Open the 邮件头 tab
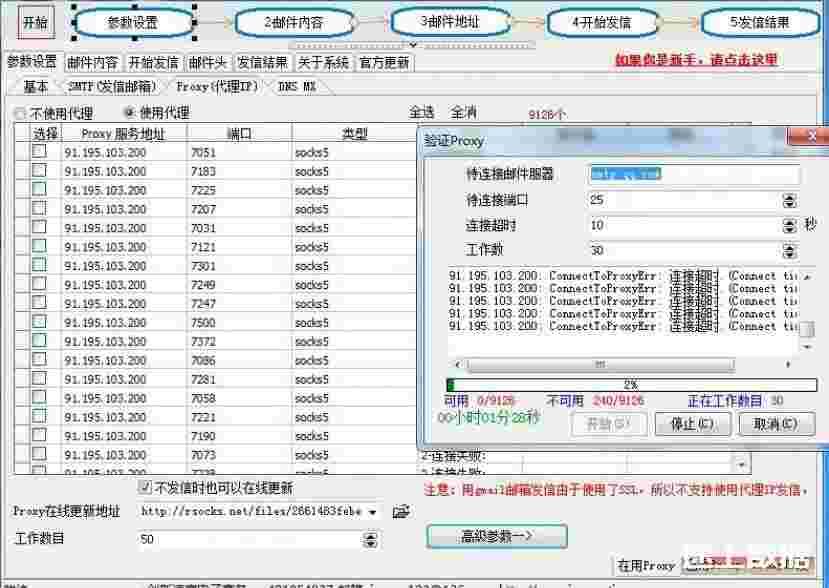 207,63
